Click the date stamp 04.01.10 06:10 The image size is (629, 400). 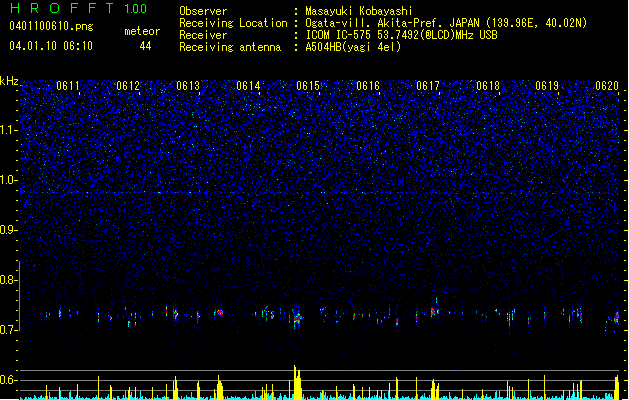coord(51,46)
